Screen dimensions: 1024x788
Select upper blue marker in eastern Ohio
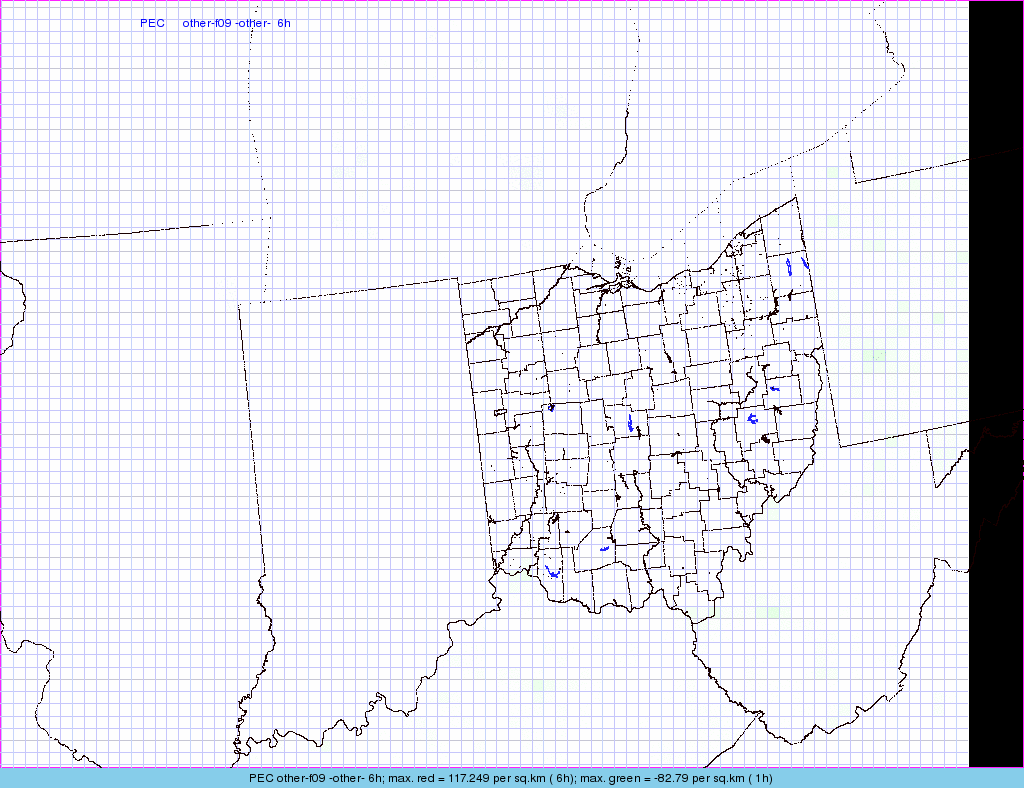pos(773,388)
